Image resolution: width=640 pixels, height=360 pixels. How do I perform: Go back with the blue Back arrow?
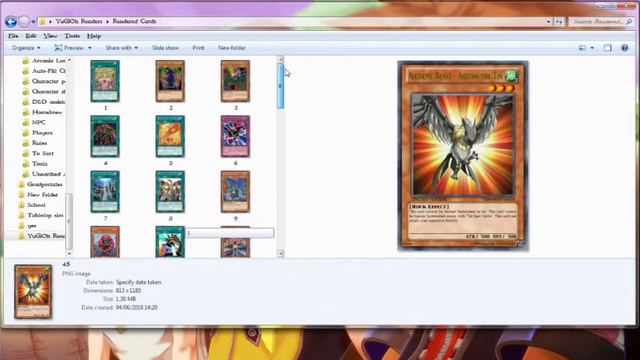(11, 21)
